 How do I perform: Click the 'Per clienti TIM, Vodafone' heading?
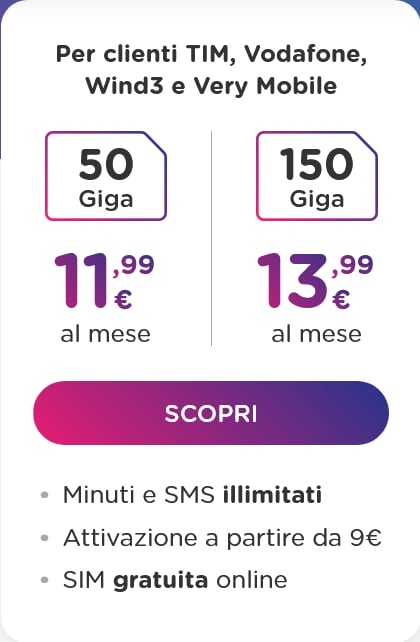211,54
